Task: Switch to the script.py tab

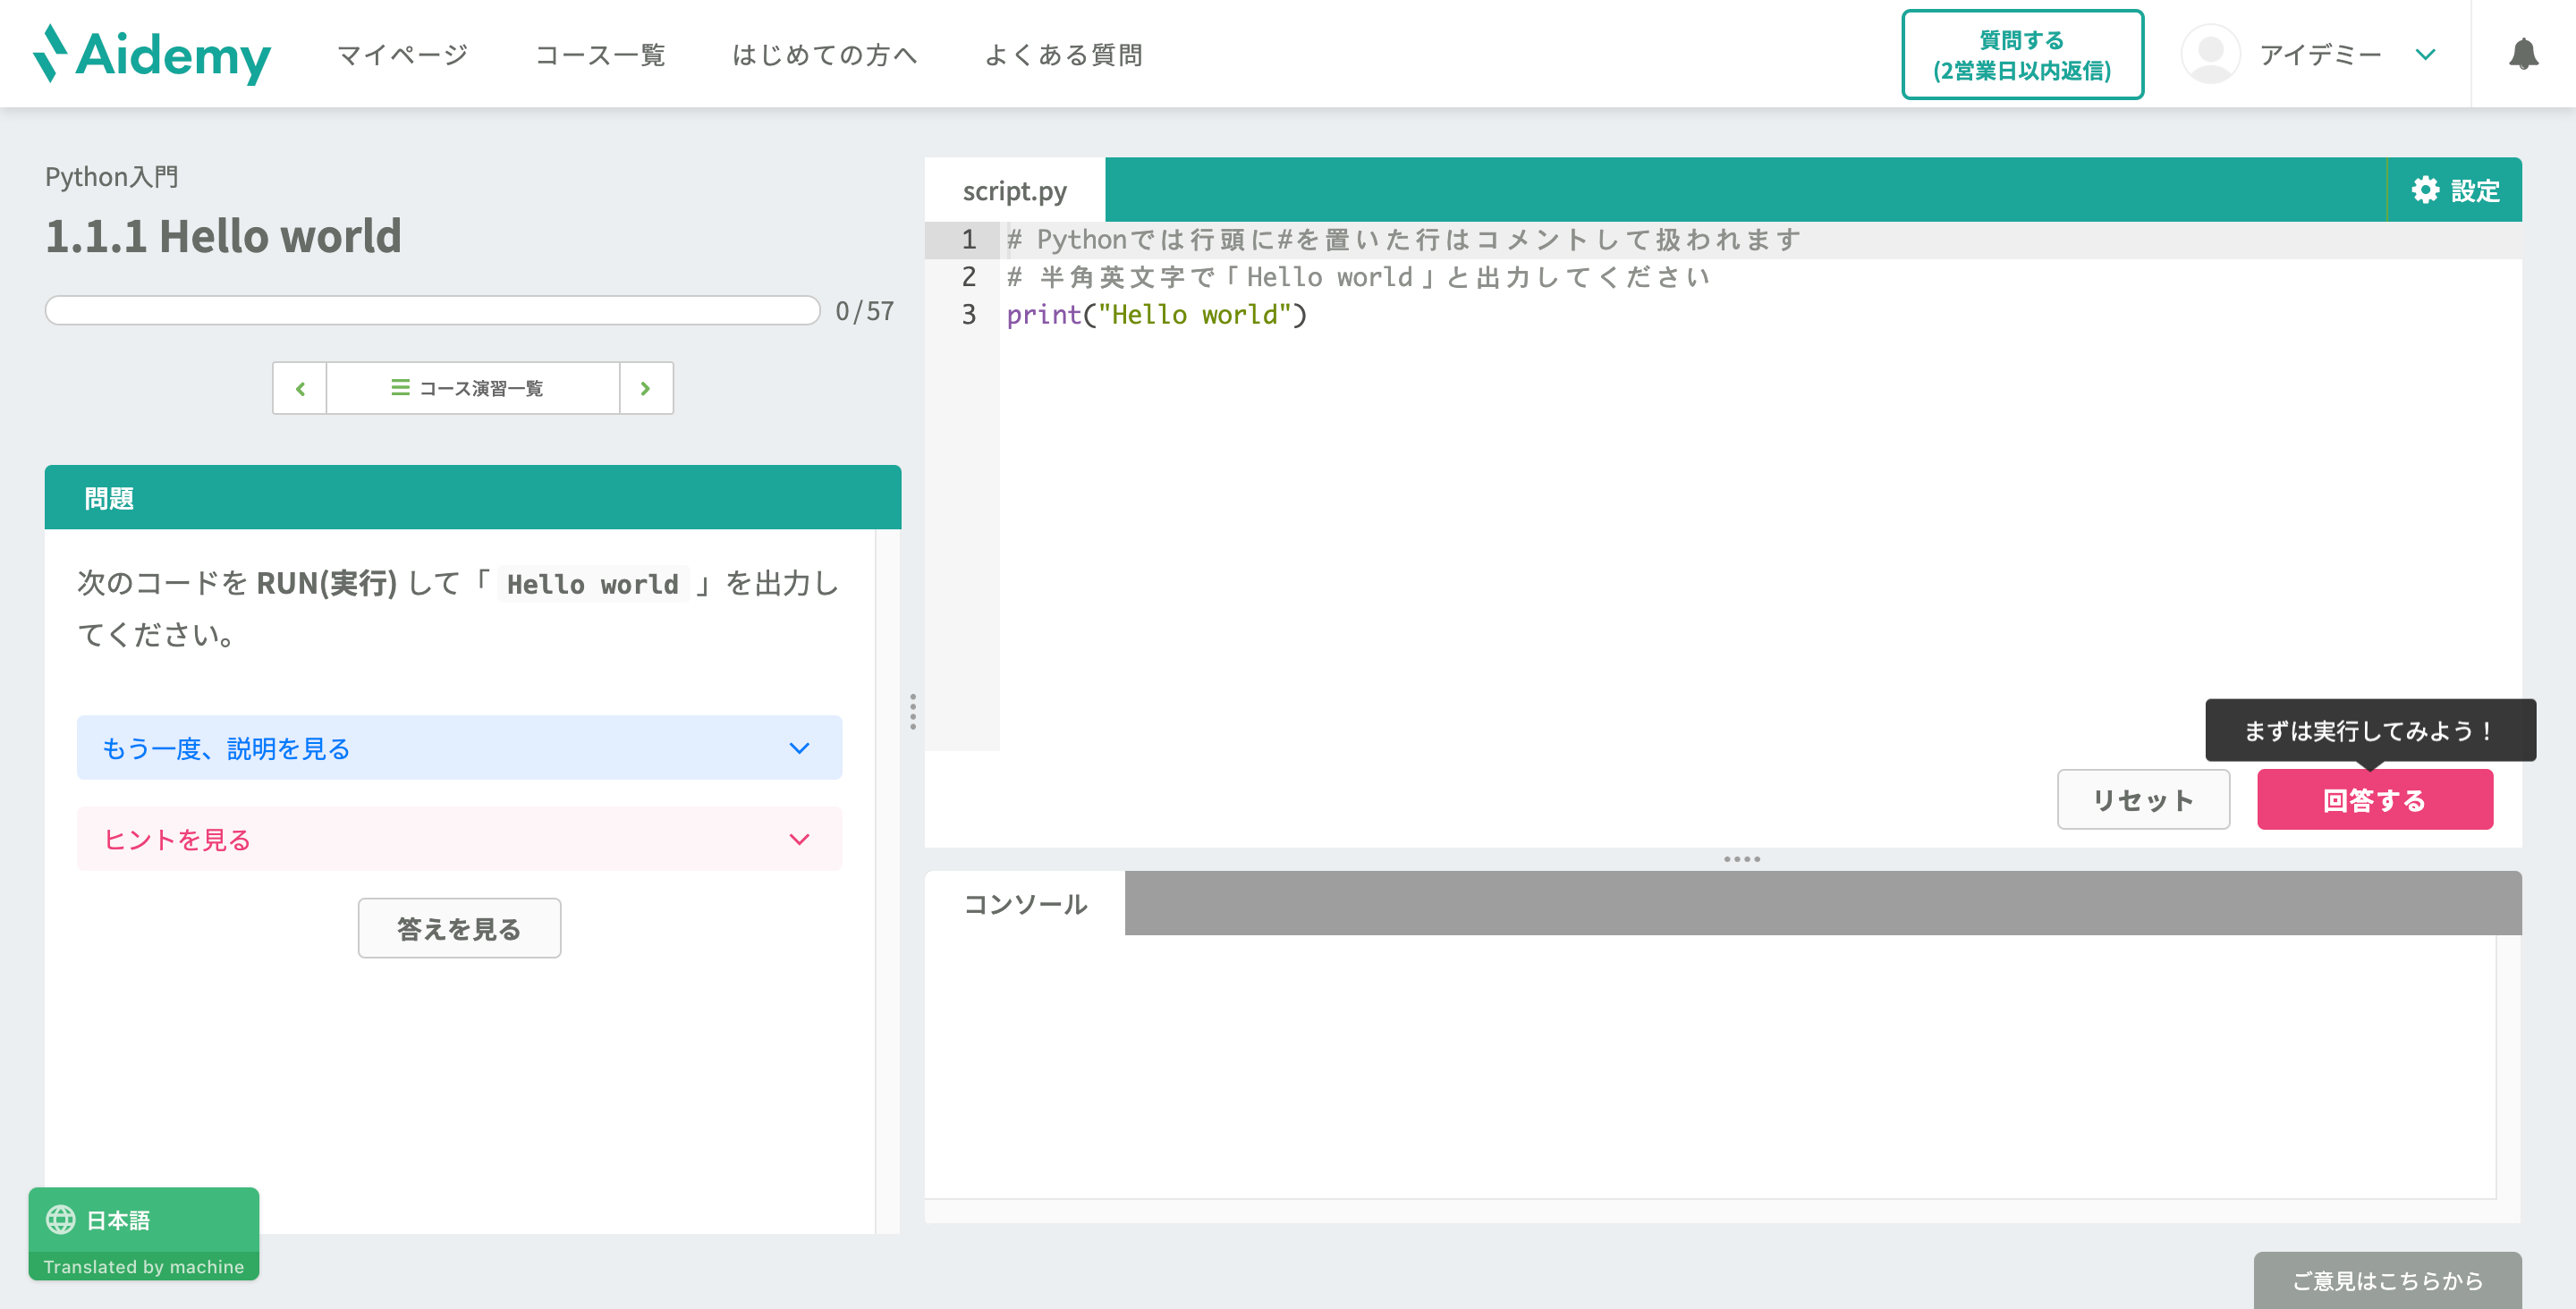Action: (x=1014, y=189)
